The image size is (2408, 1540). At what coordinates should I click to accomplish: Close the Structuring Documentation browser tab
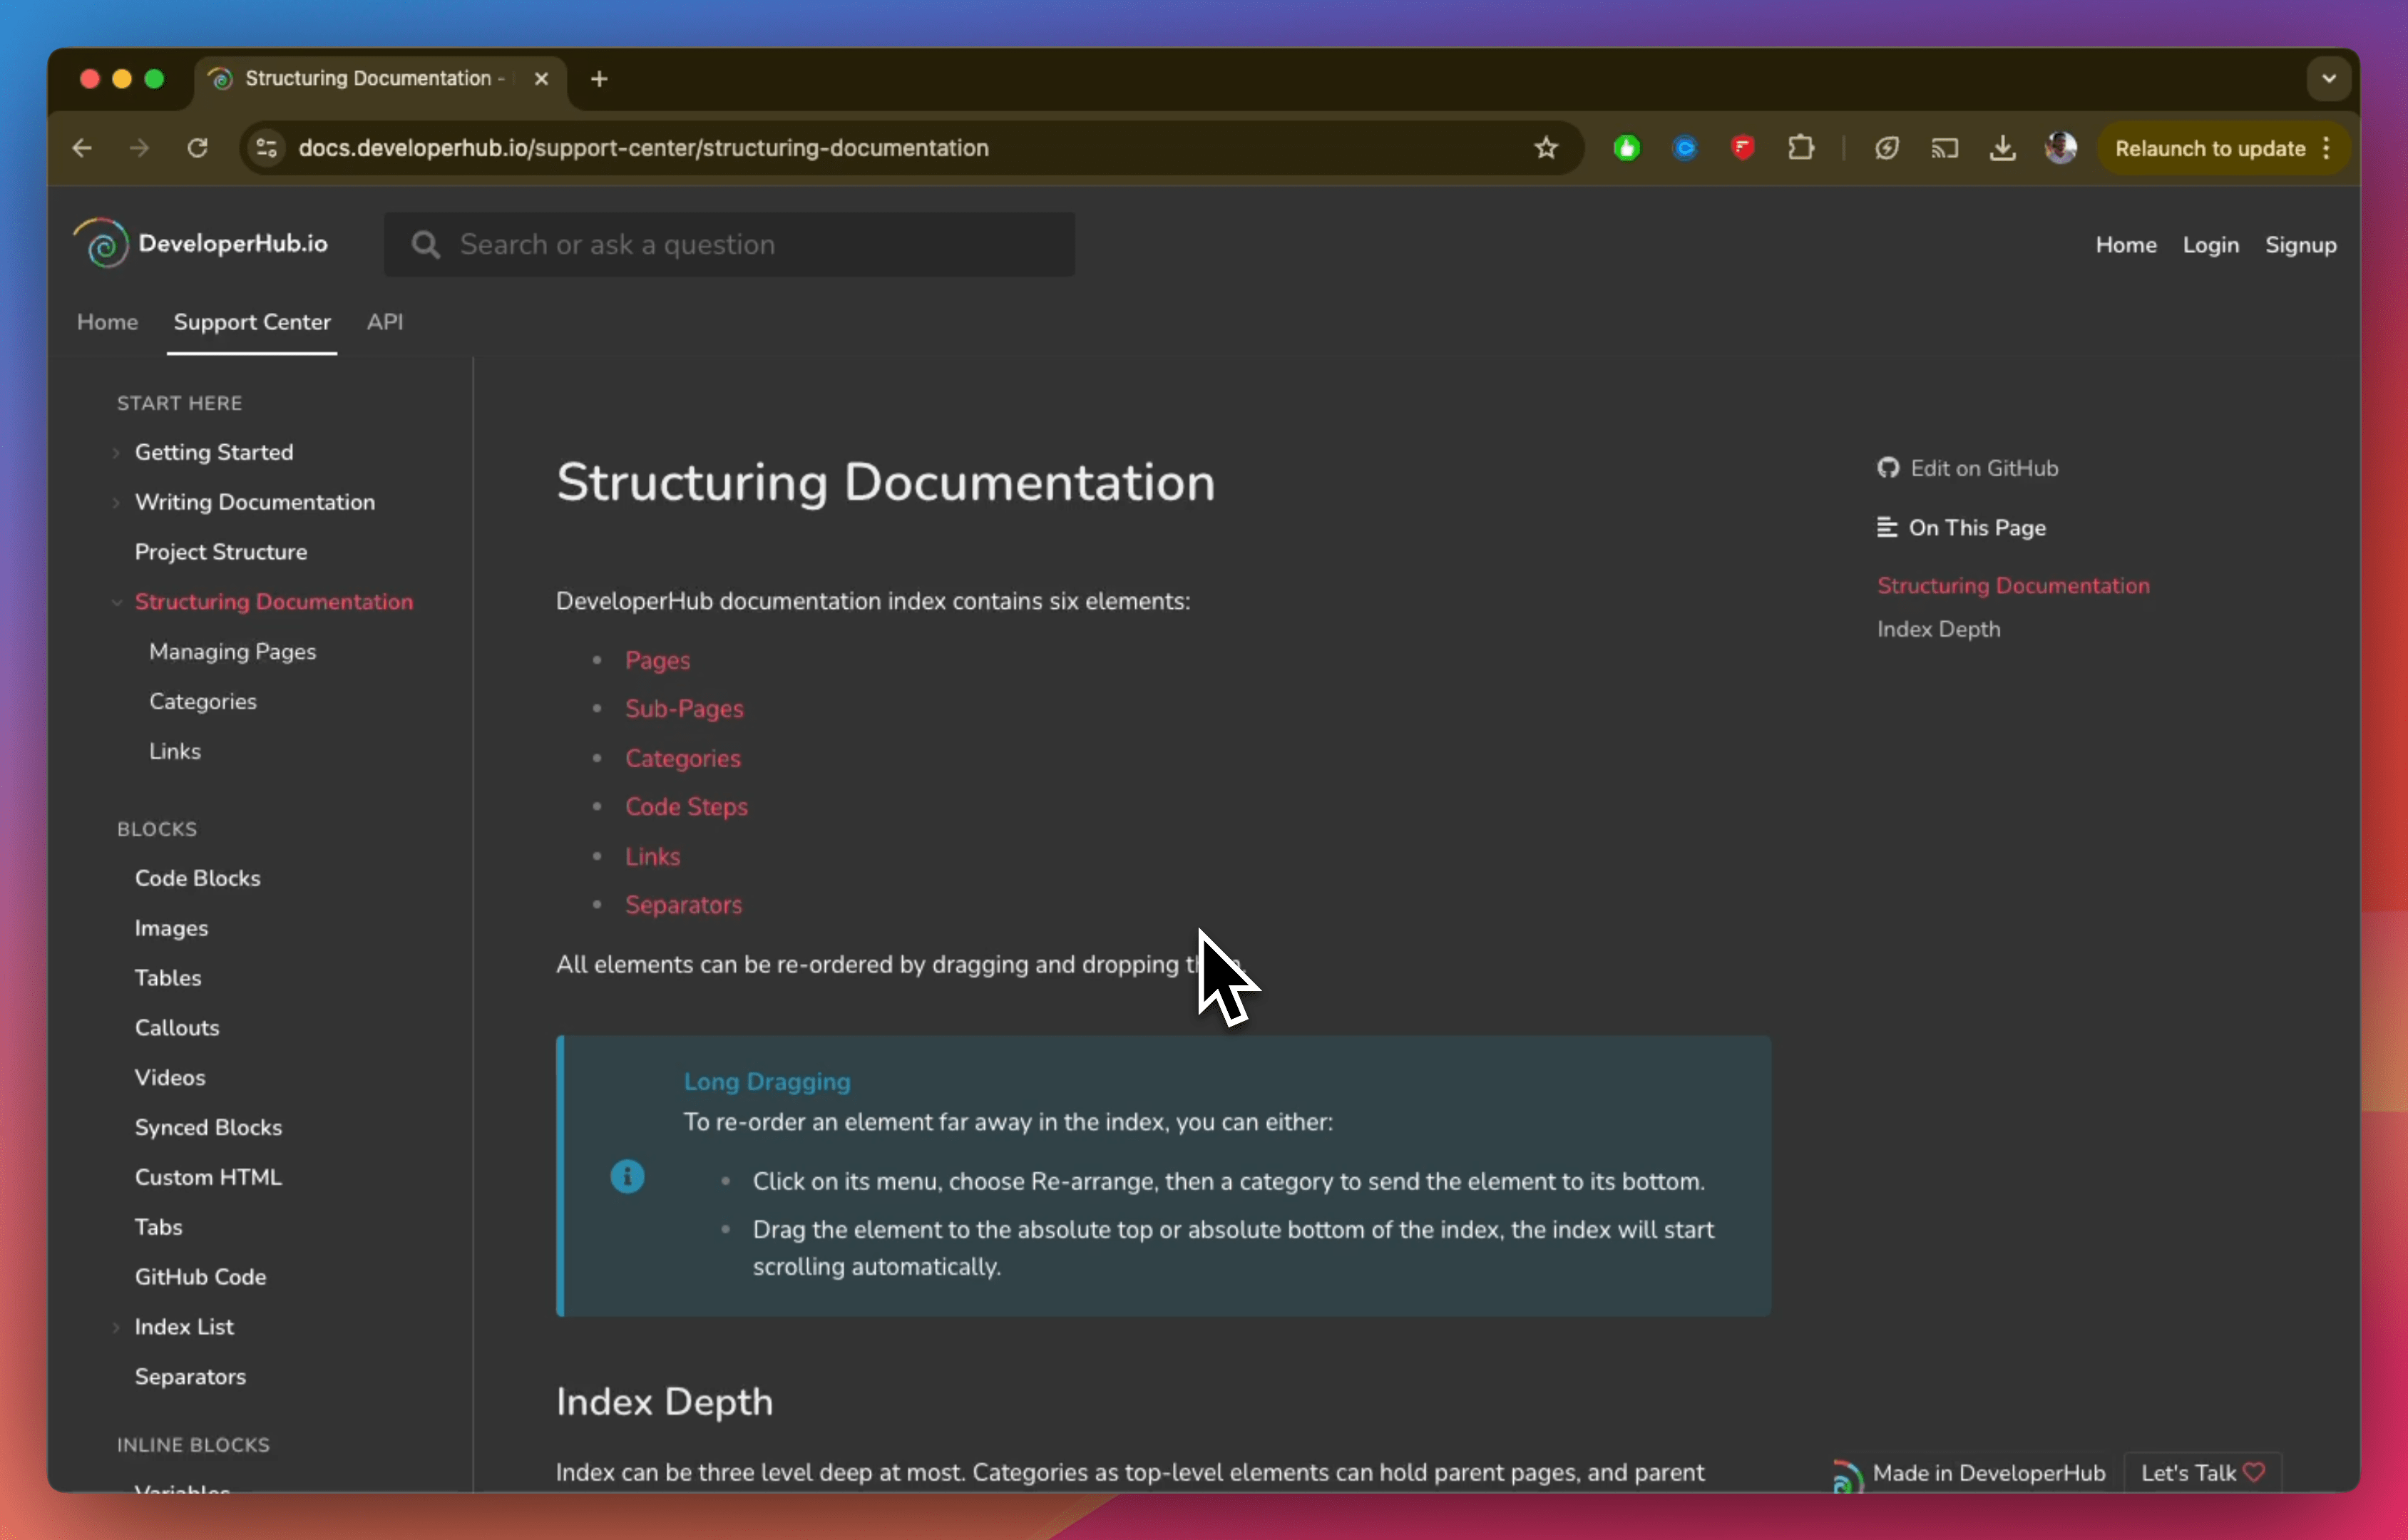[541, 78]
